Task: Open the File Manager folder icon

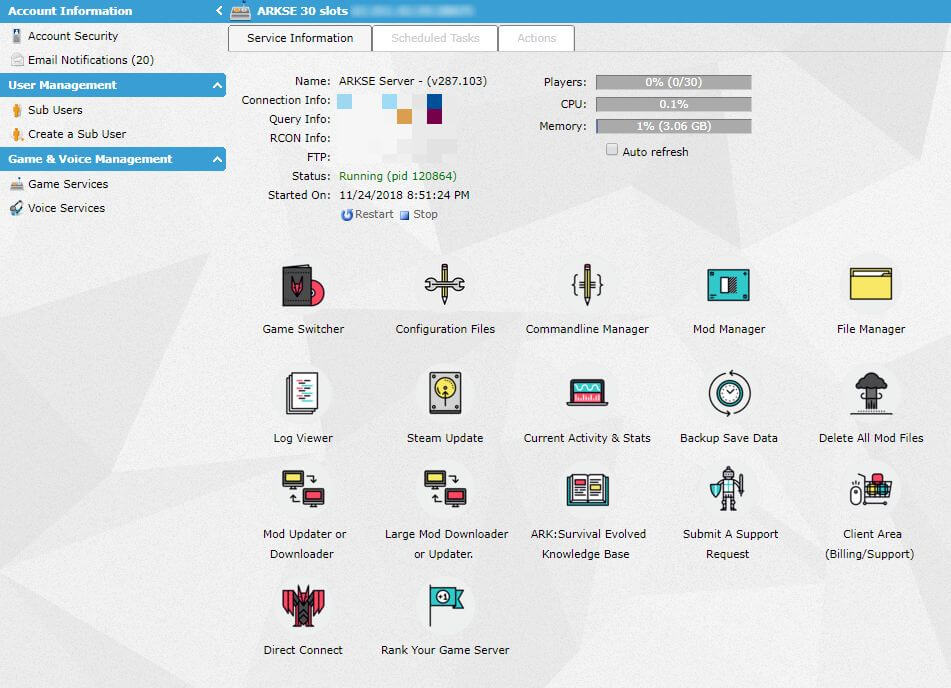Action: [x=870, y=286]
